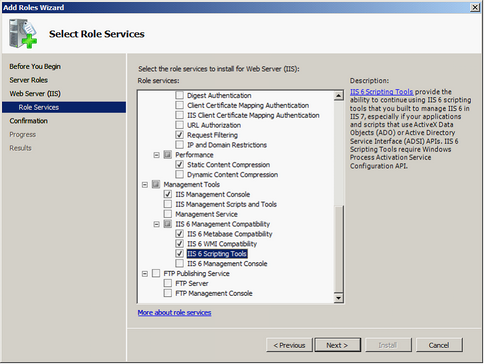Jump to the Confirmation step
484x364 pixels.
pos(29,121)
